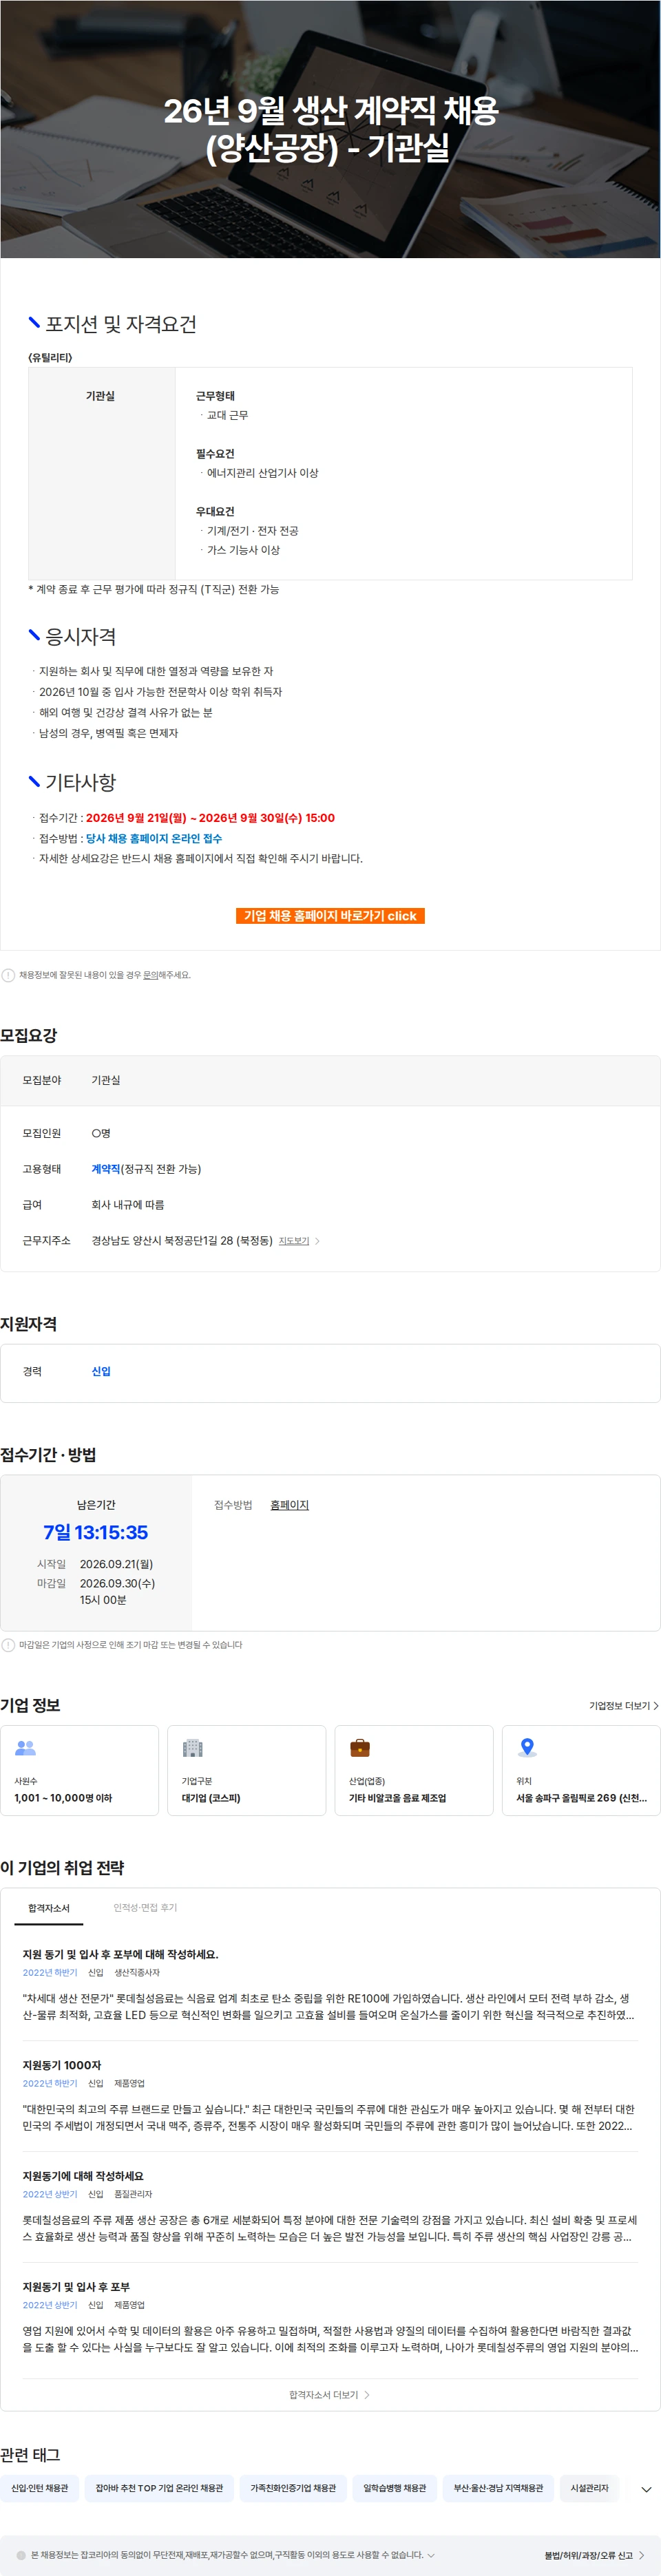Click the 서울 송파구 올림픽로 269 location card
The image size is (661, 2576).
[x=581, y=1770]
